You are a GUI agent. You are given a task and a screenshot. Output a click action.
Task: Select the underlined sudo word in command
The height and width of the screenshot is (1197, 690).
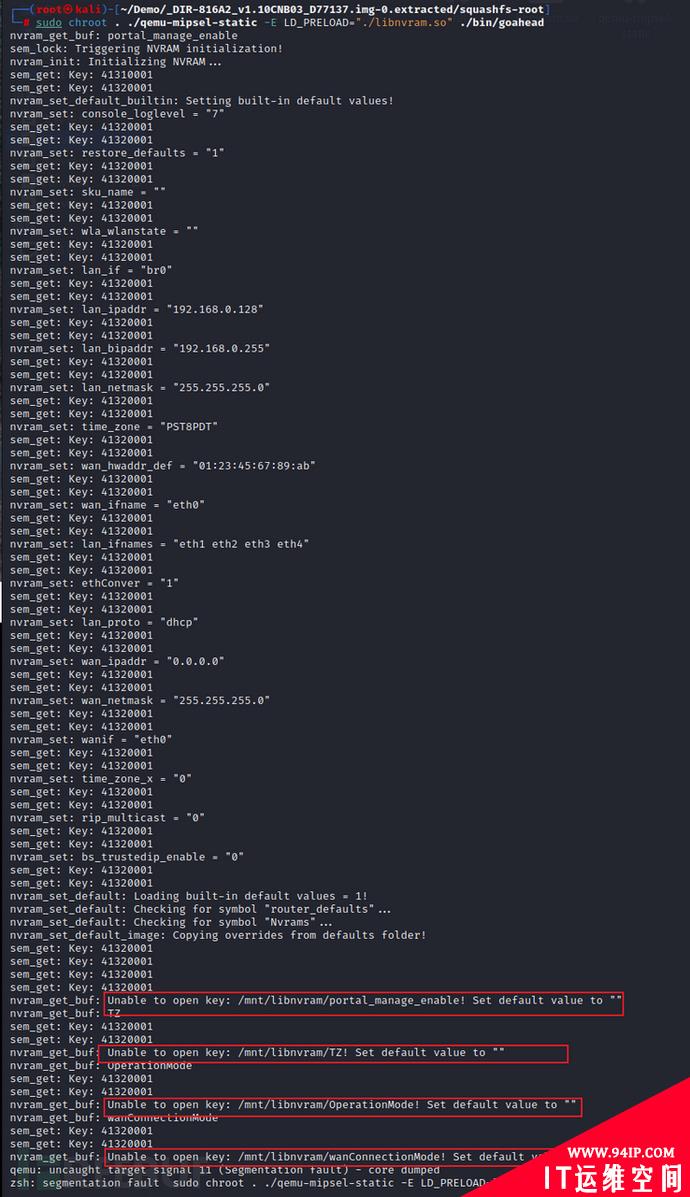[x=48, y=23]
